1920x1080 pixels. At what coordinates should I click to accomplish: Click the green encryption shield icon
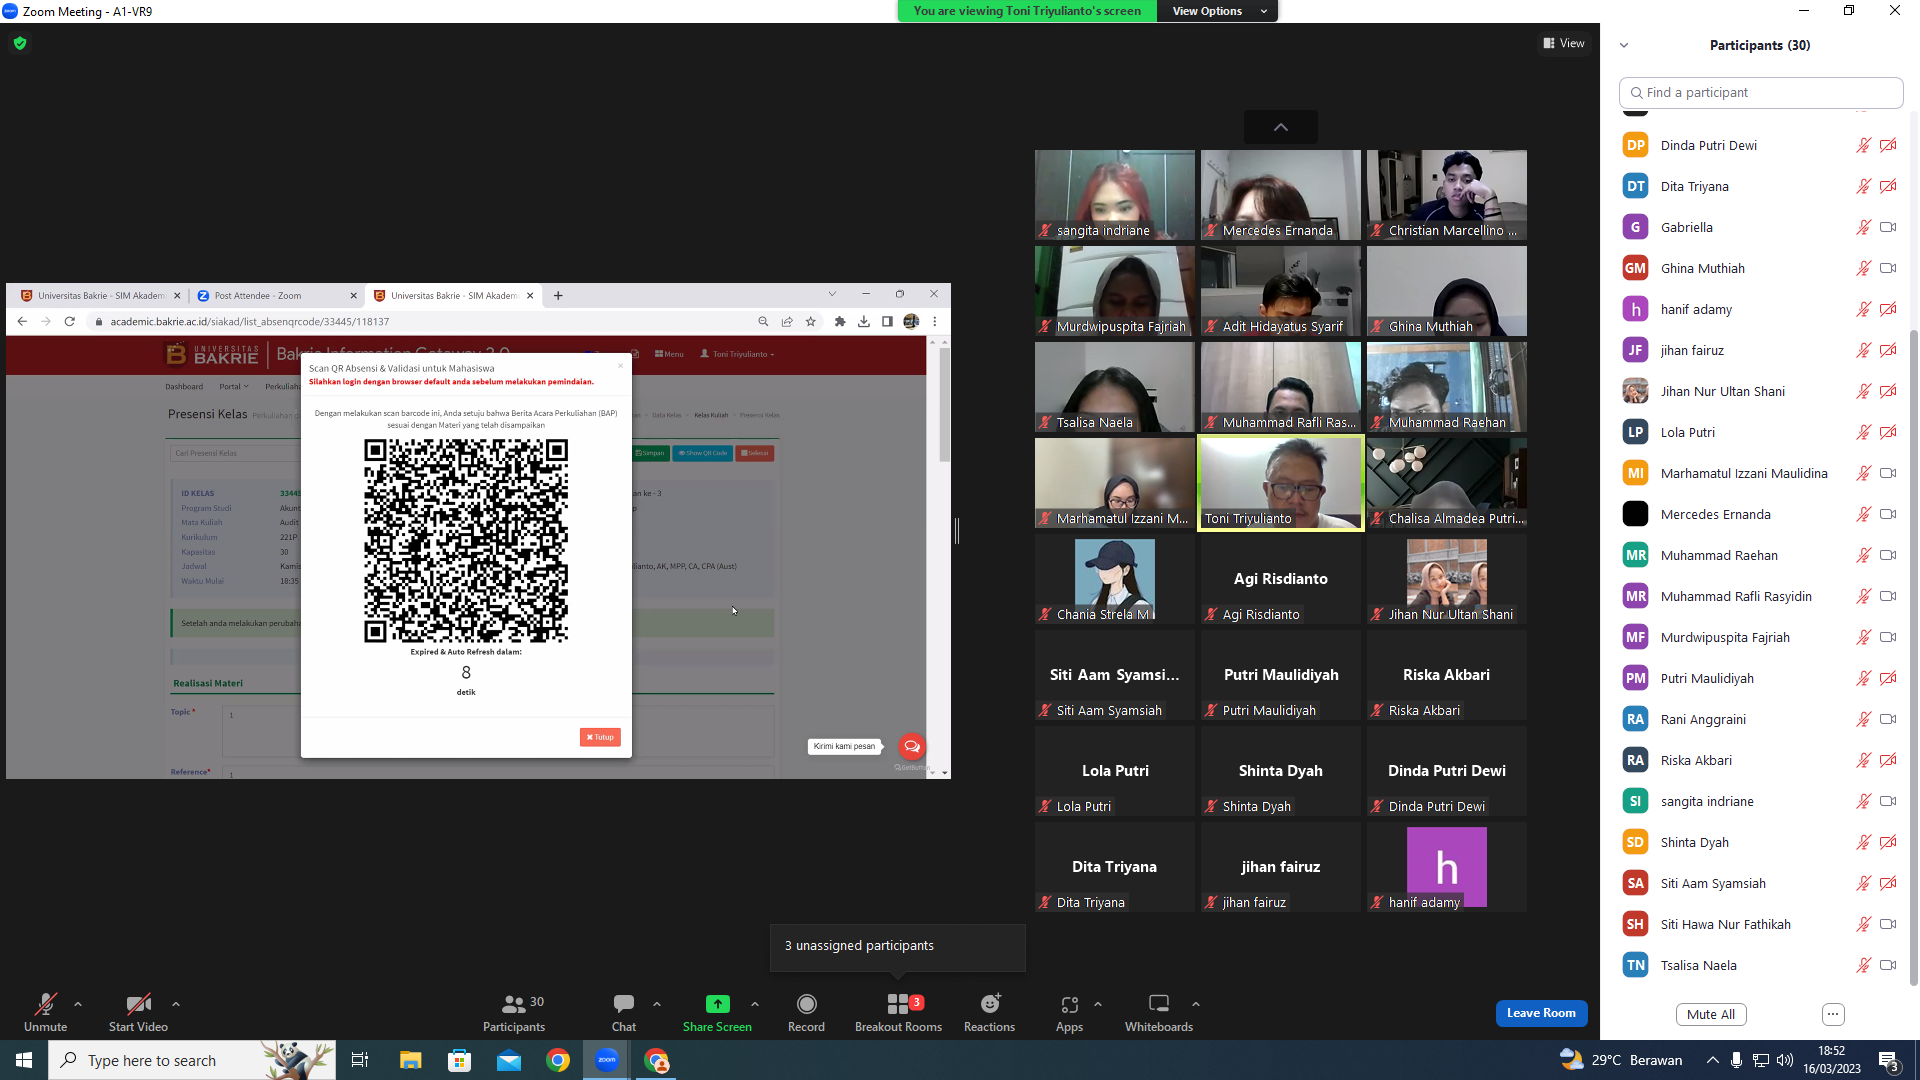20,43
